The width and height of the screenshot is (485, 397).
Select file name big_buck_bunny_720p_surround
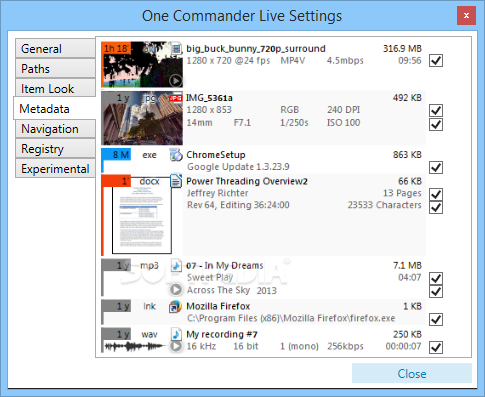pyautogui.click(x=256, y=49)
